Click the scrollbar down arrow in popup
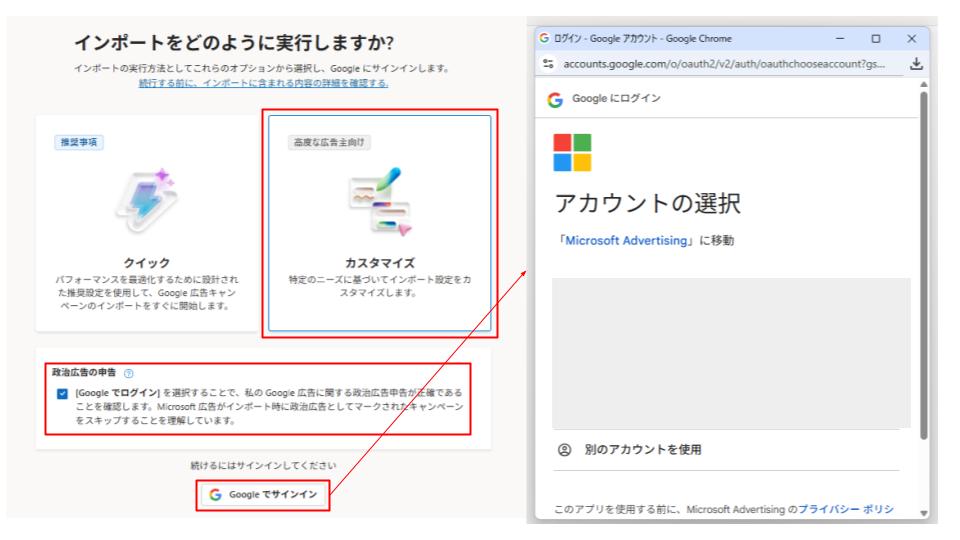The height and width of the screenshot is (540, 960). click(922, 512)
